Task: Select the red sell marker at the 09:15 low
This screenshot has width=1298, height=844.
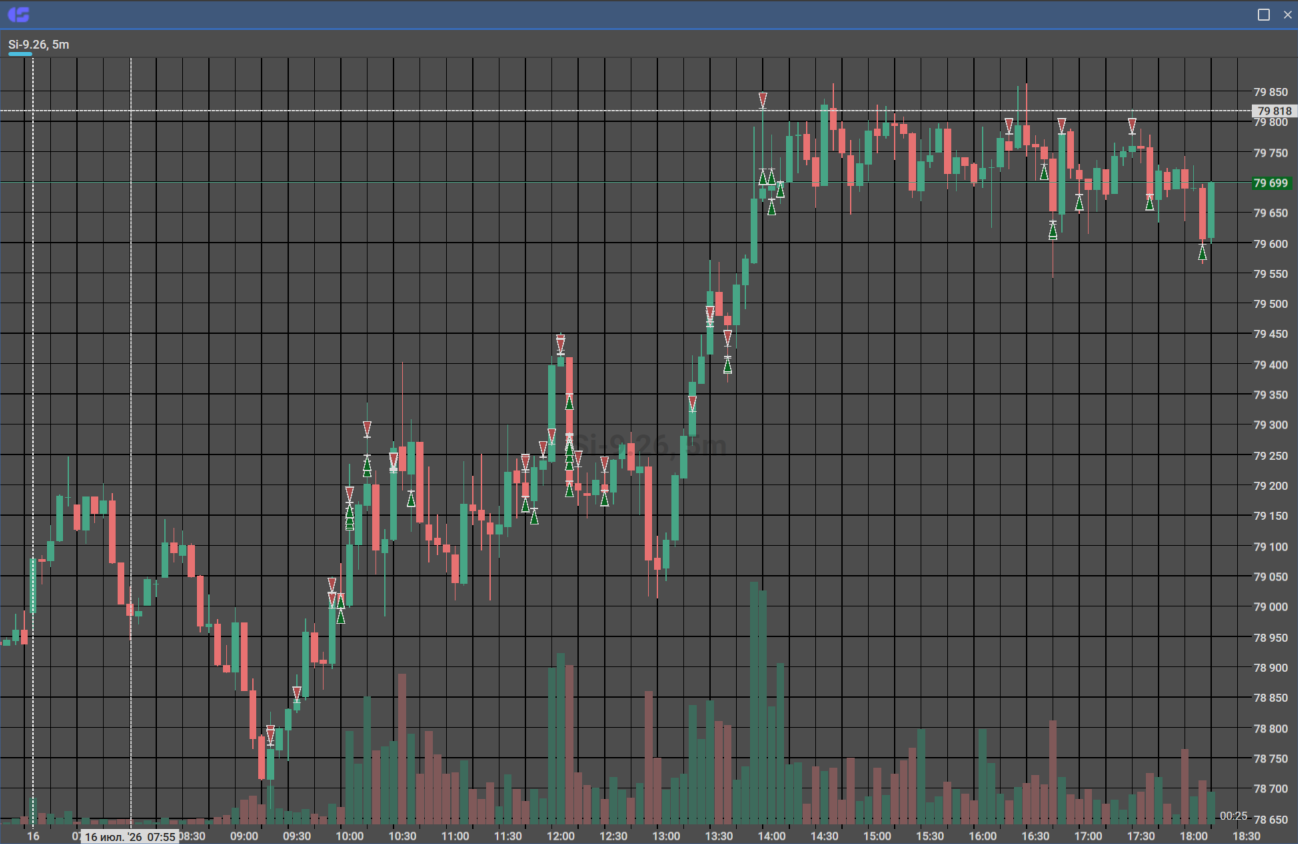Action: pos(270,736)
